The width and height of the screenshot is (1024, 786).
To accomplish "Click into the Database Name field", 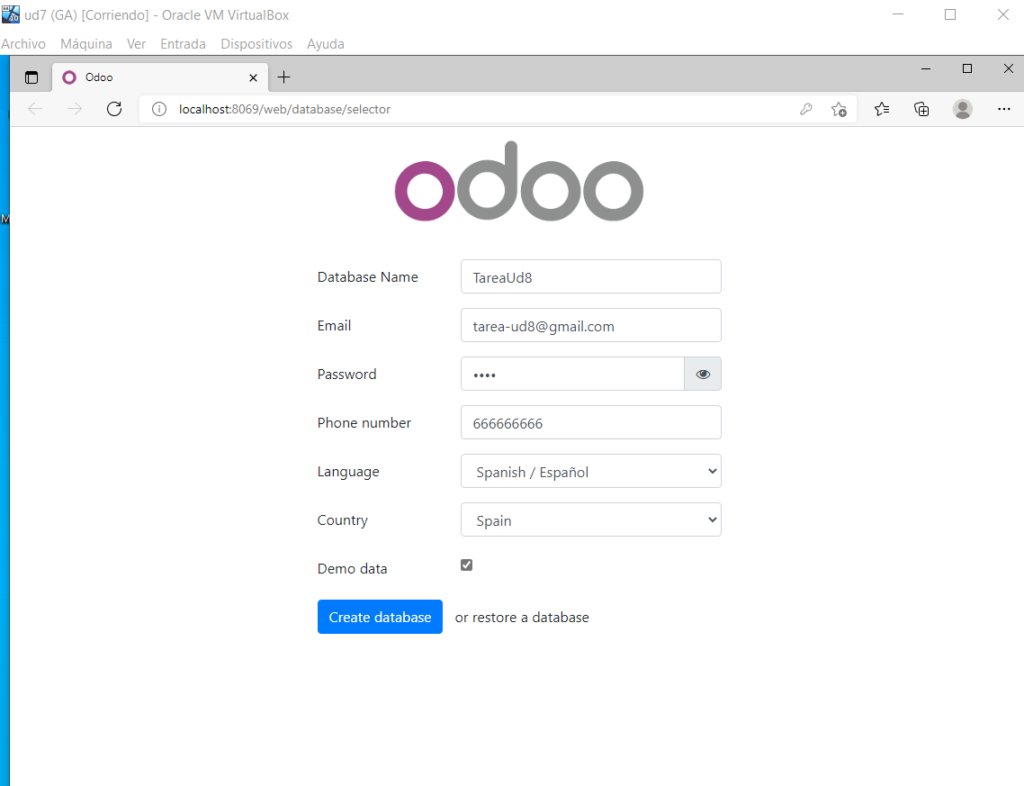I will coord(591,277).
